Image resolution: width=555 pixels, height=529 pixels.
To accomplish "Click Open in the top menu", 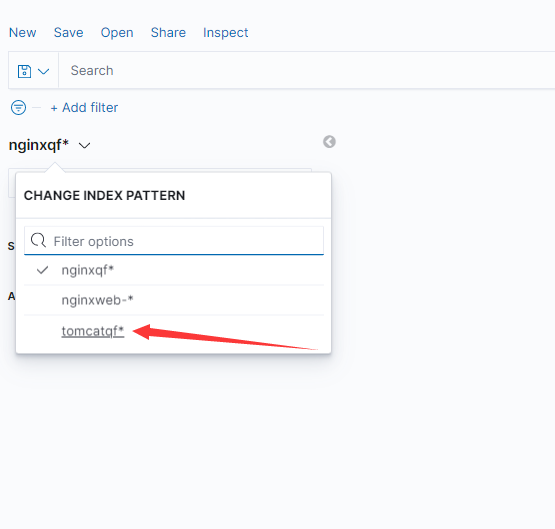I will pos(117,33).
